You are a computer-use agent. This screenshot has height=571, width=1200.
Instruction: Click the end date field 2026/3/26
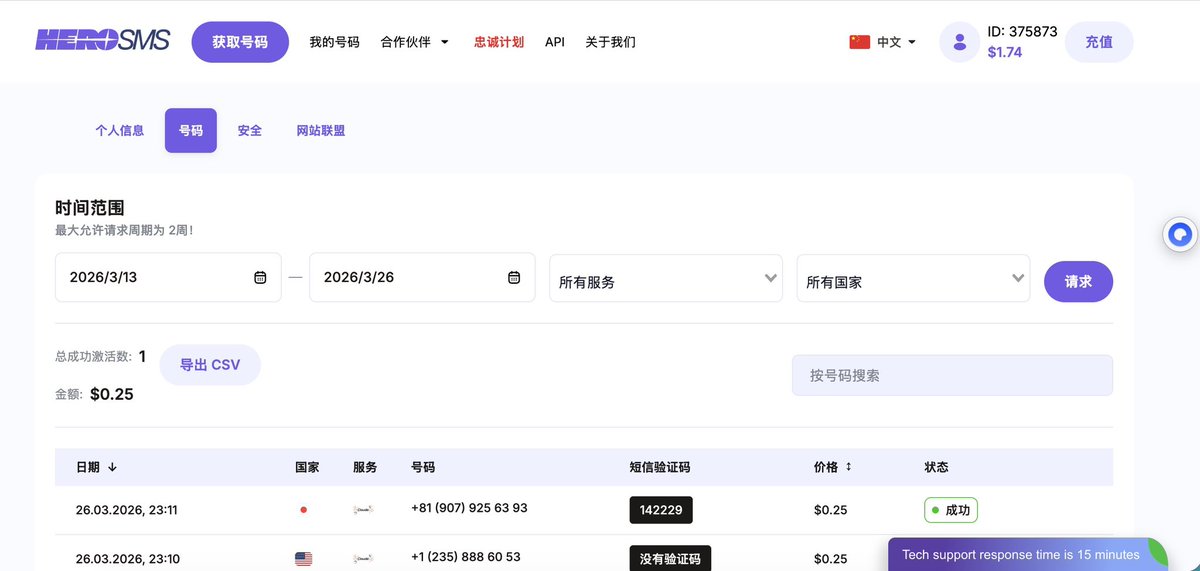pyautogui.click(x=422, y=277)
